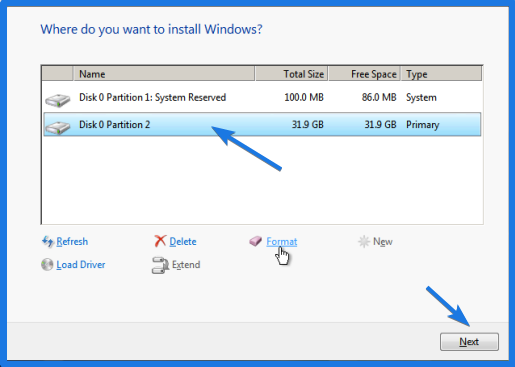
Task: Sort by the Total Size column header
Action: [x=292, y=74]
